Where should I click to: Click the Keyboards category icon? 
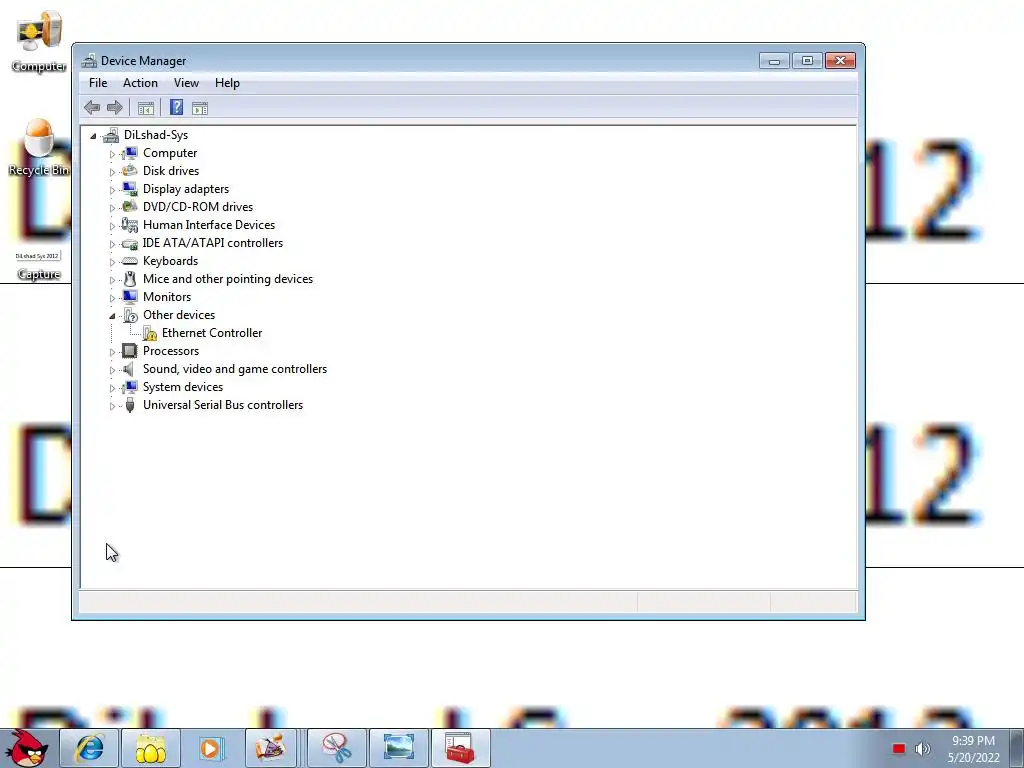click(x=130, y=261)
